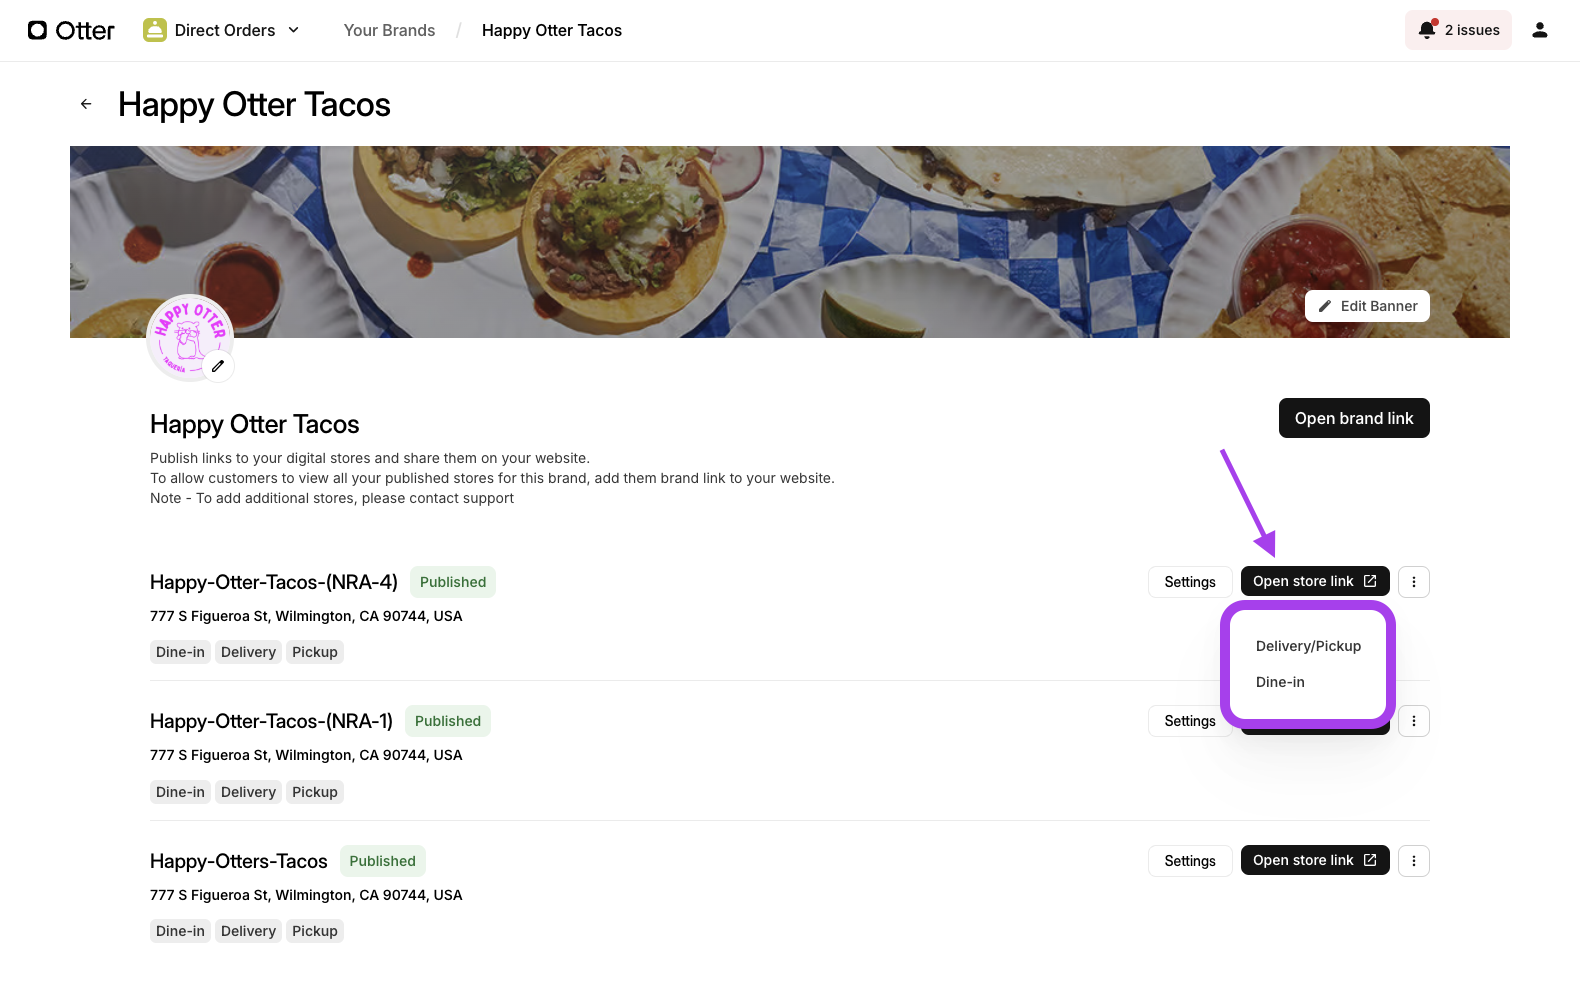1580x1000 pixels.
Task: Open three-dot menu for Happy-Otter-Tacos-(NRA-1)
Action: tap(1413, 721)
